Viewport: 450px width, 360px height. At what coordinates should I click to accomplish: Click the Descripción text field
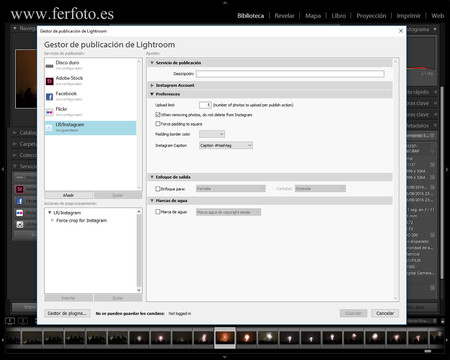coord(290,74)
